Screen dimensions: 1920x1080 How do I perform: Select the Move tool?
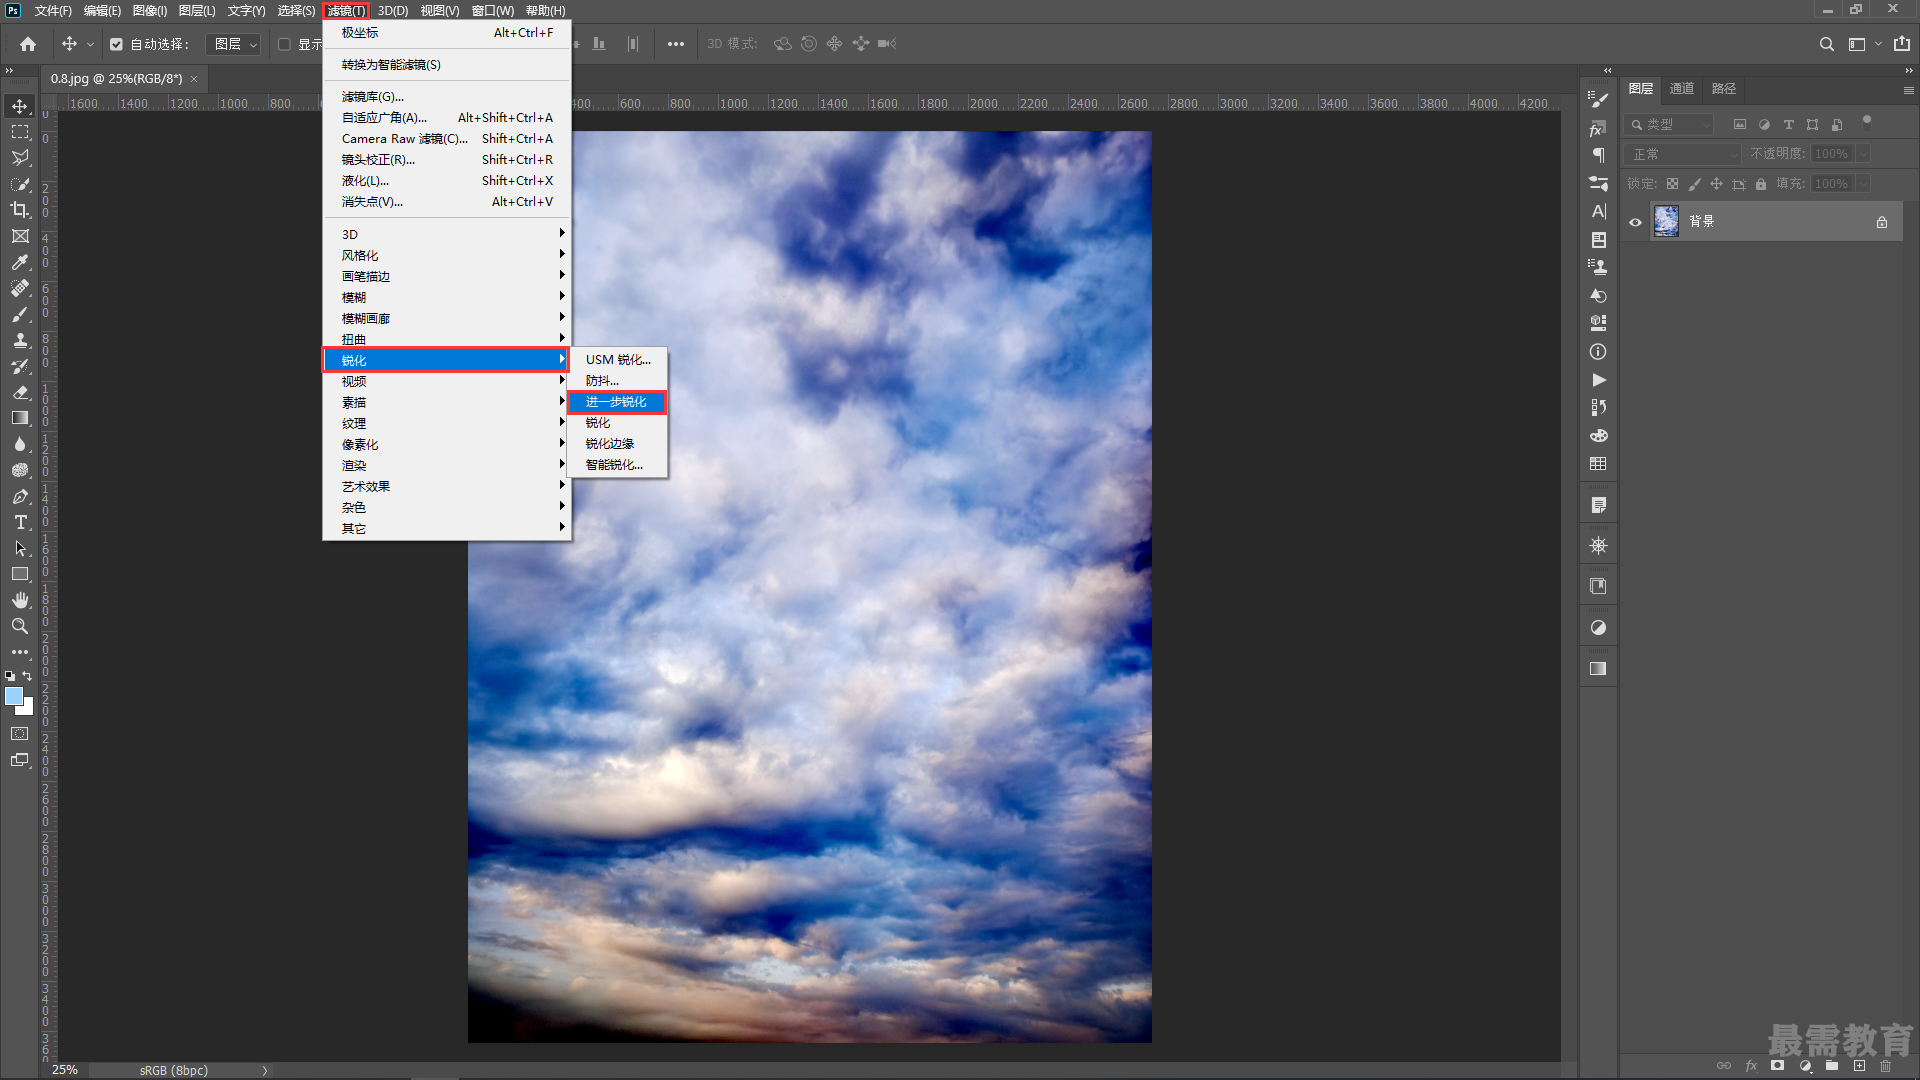(20, 106)
